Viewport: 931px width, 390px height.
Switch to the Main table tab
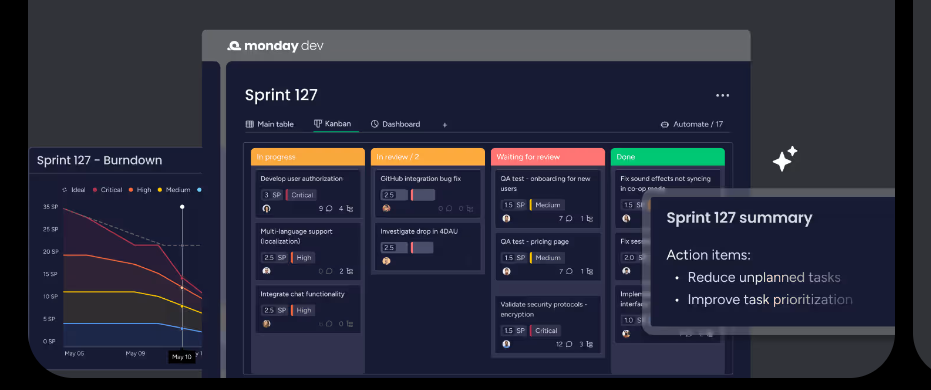(x=270, y=124)
